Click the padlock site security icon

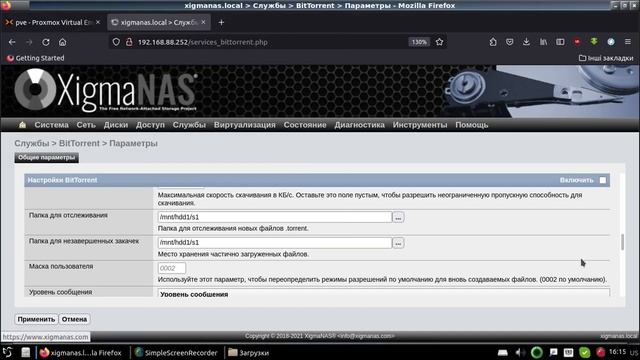129,42
